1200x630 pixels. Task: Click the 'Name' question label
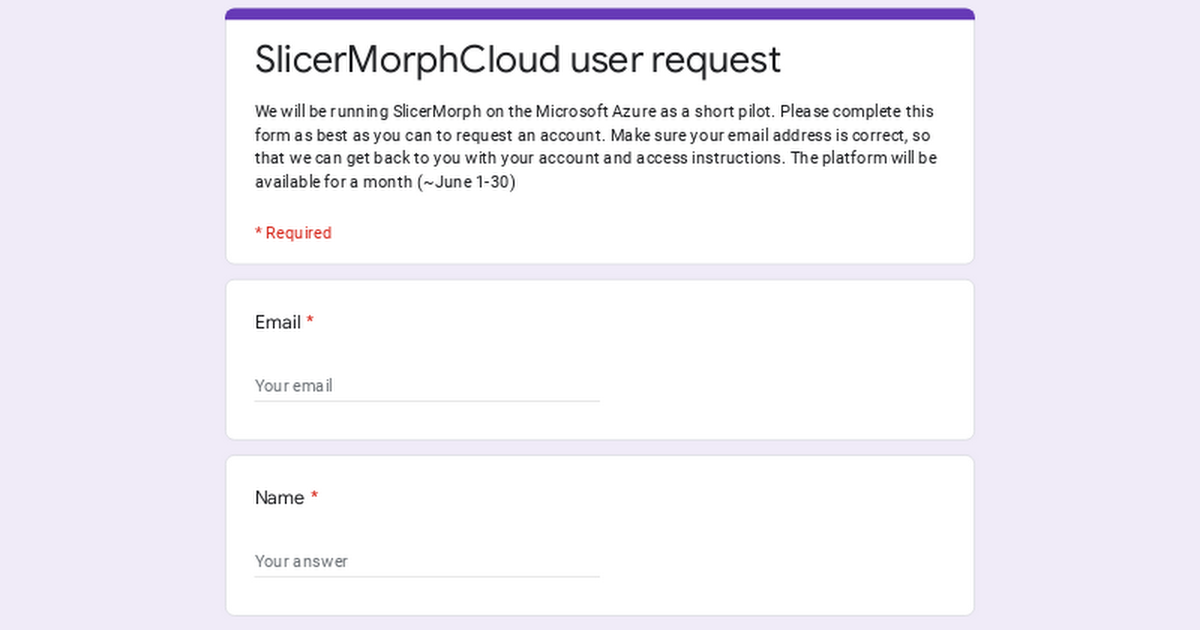point(280,498)
